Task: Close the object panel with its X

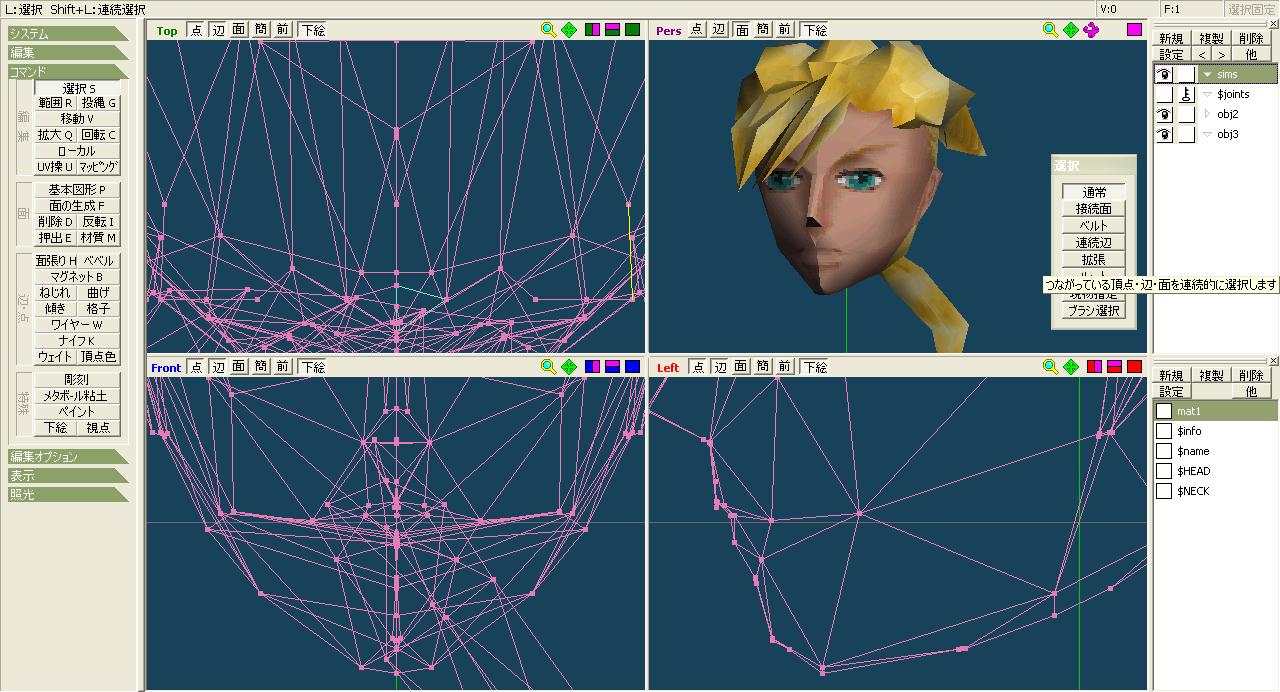Action: [x=1273, y=25]
